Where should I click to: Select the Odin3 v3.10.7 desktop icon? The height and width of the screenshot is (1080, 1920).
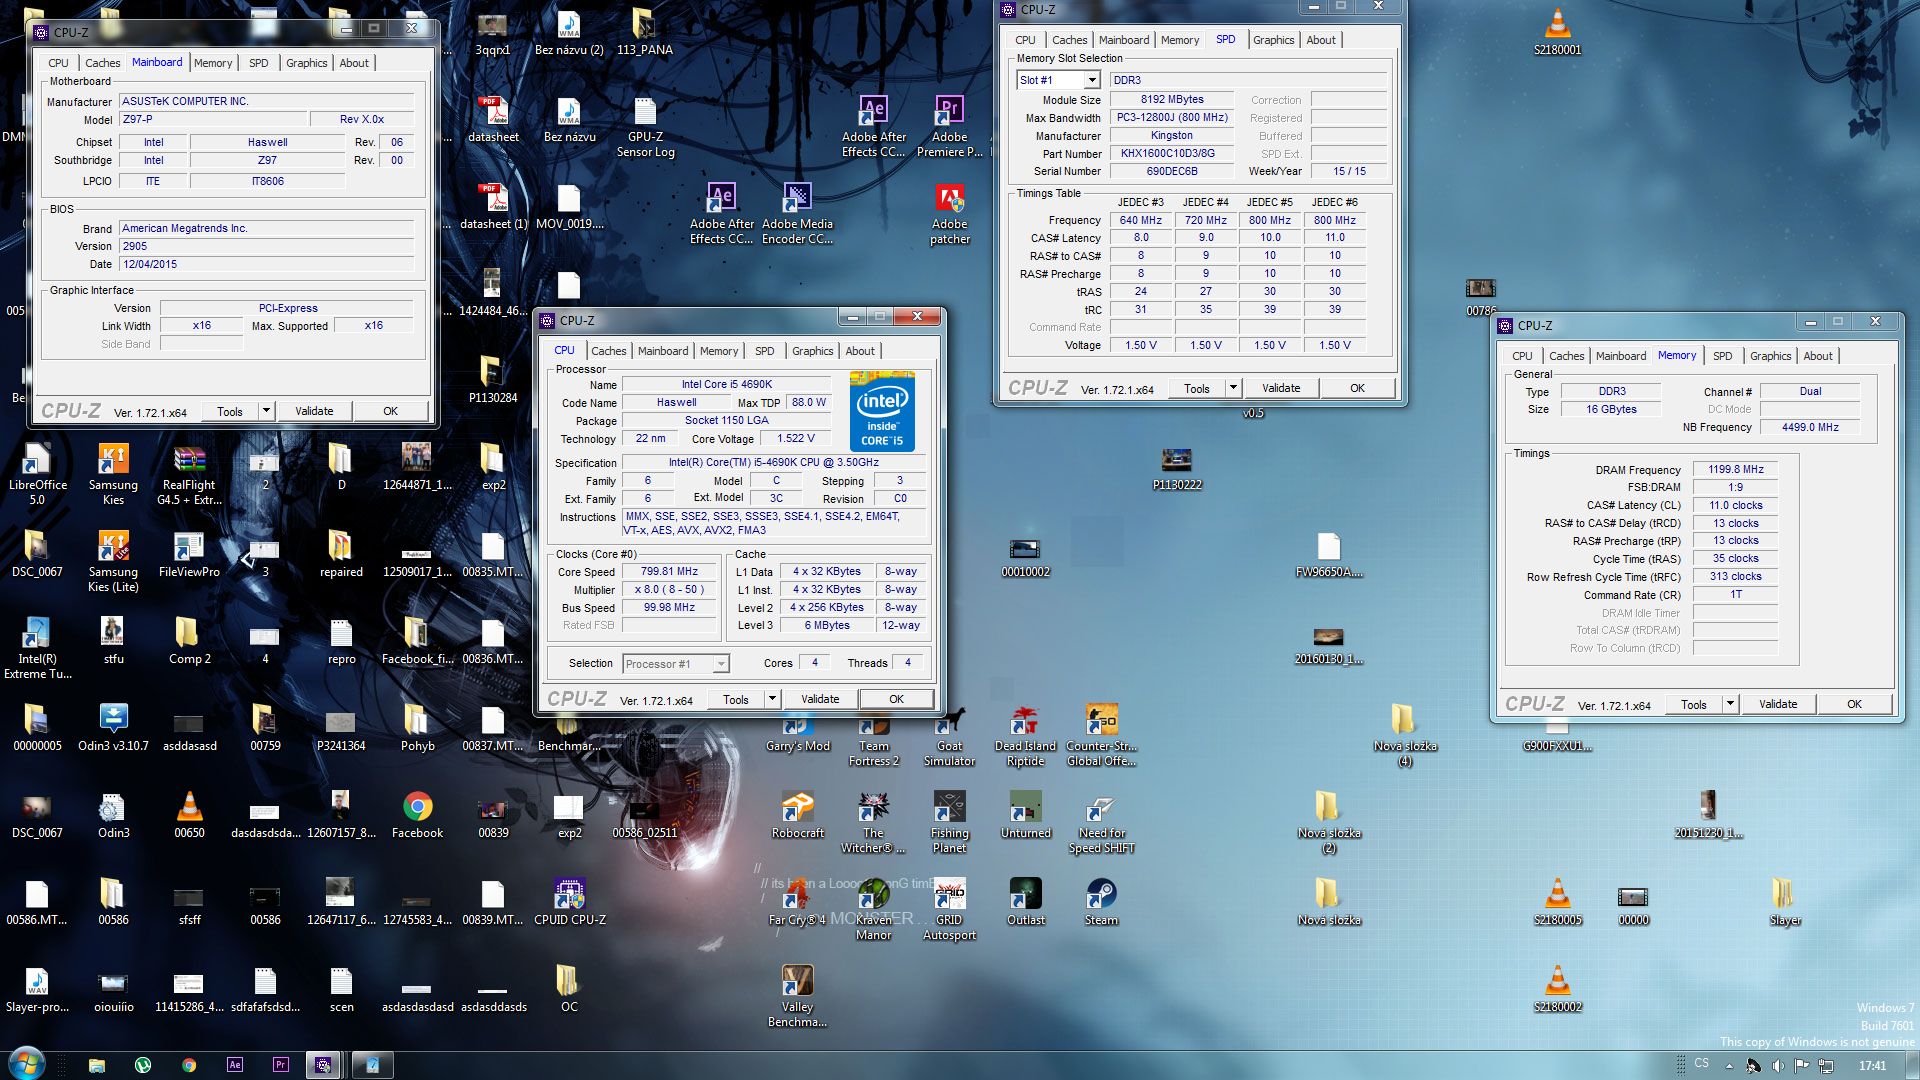coord(113,727)
